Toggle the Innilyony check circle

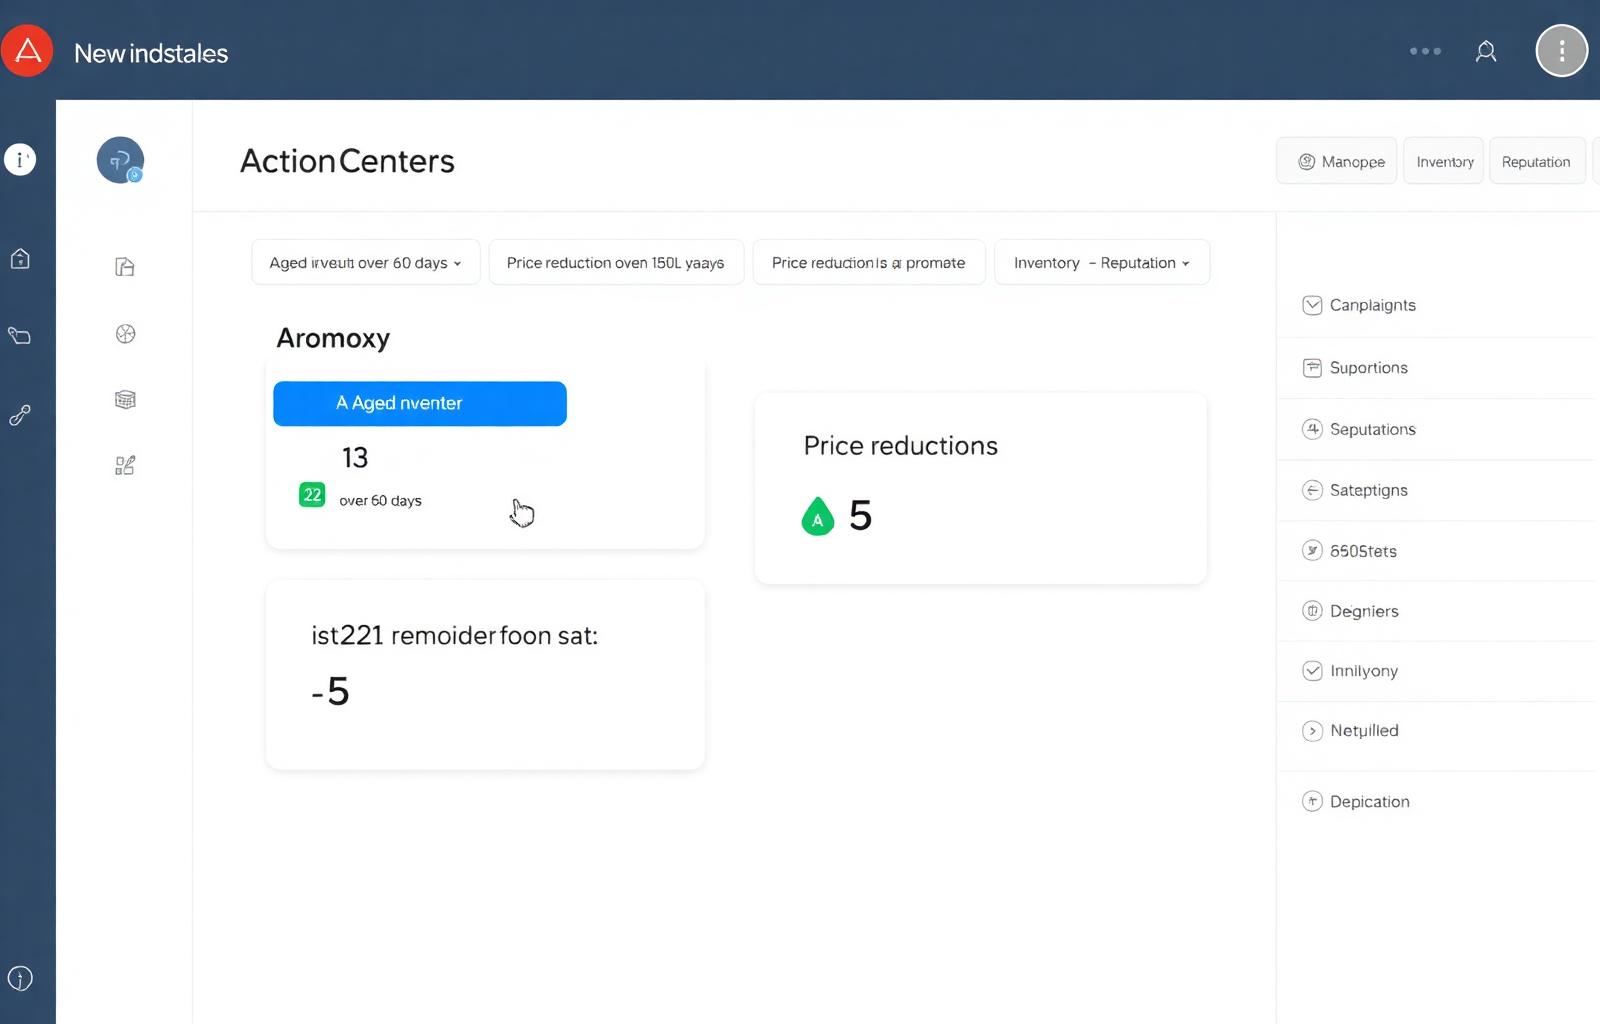click(1312, 671)
